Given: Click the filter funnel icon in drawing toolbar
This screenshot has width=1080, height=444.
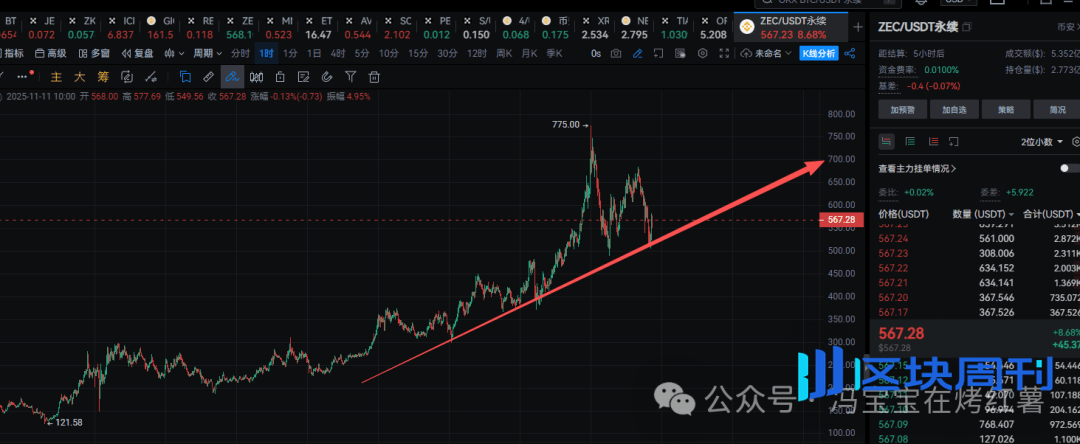Looking at the screenshot, I should 351,76.
